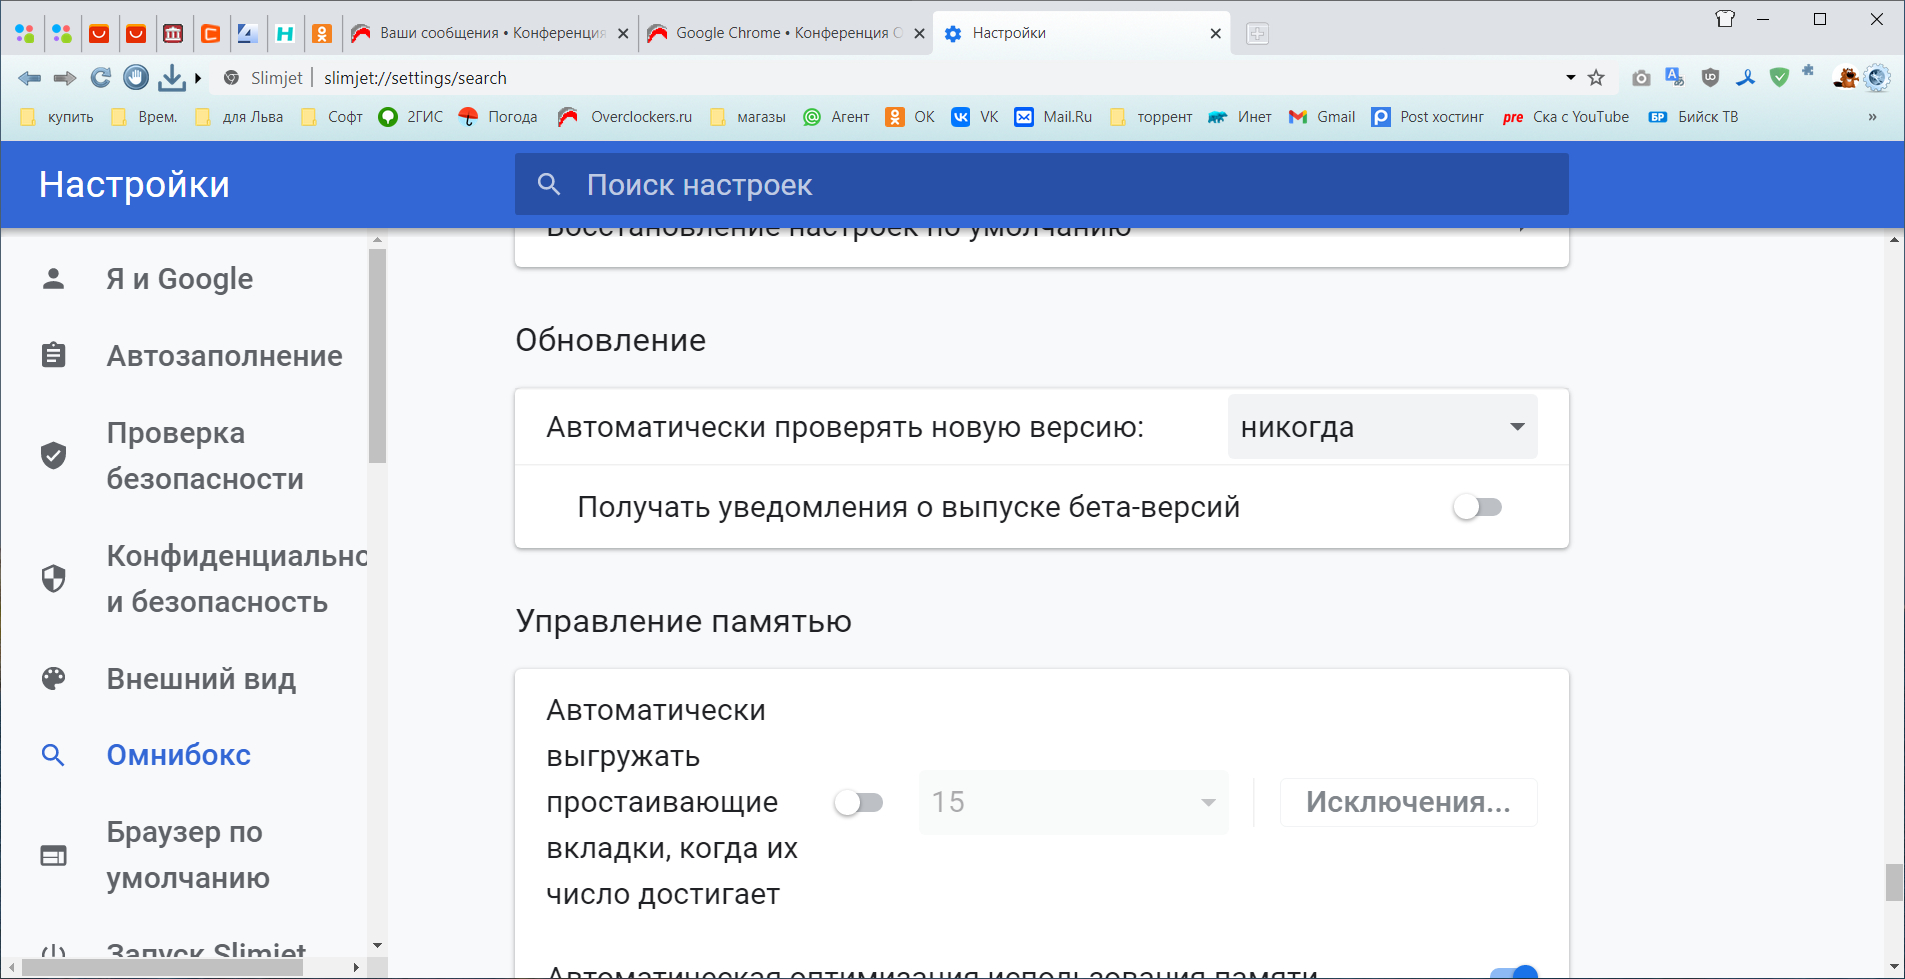Open the Gmail bookmark
The height and width of the screenshot is (979, 1905).
point(1322,117)
